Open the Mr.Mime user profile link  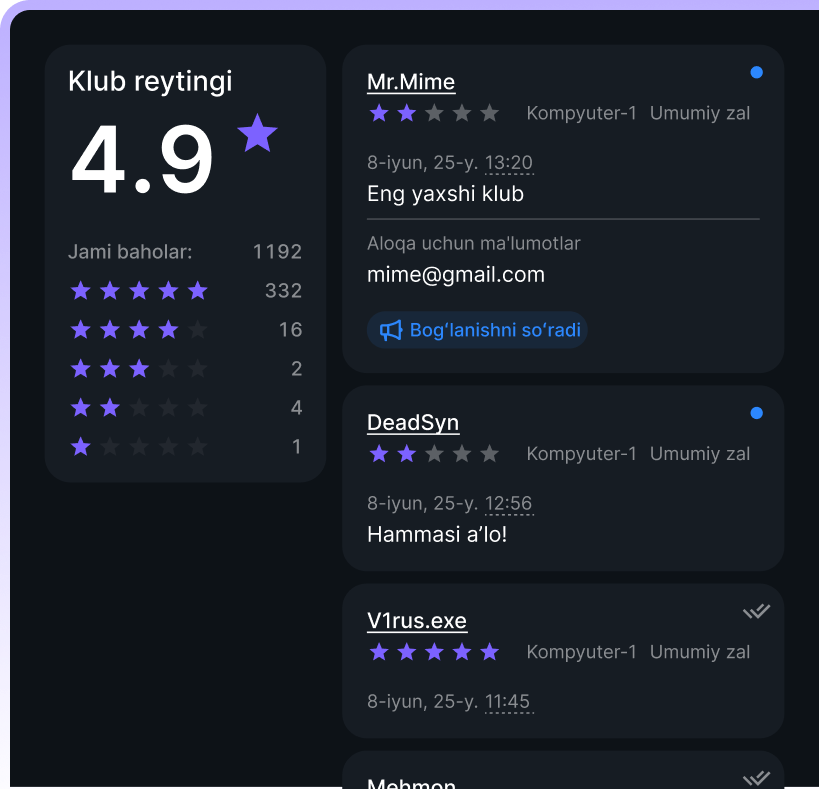[x=411, y=82]
